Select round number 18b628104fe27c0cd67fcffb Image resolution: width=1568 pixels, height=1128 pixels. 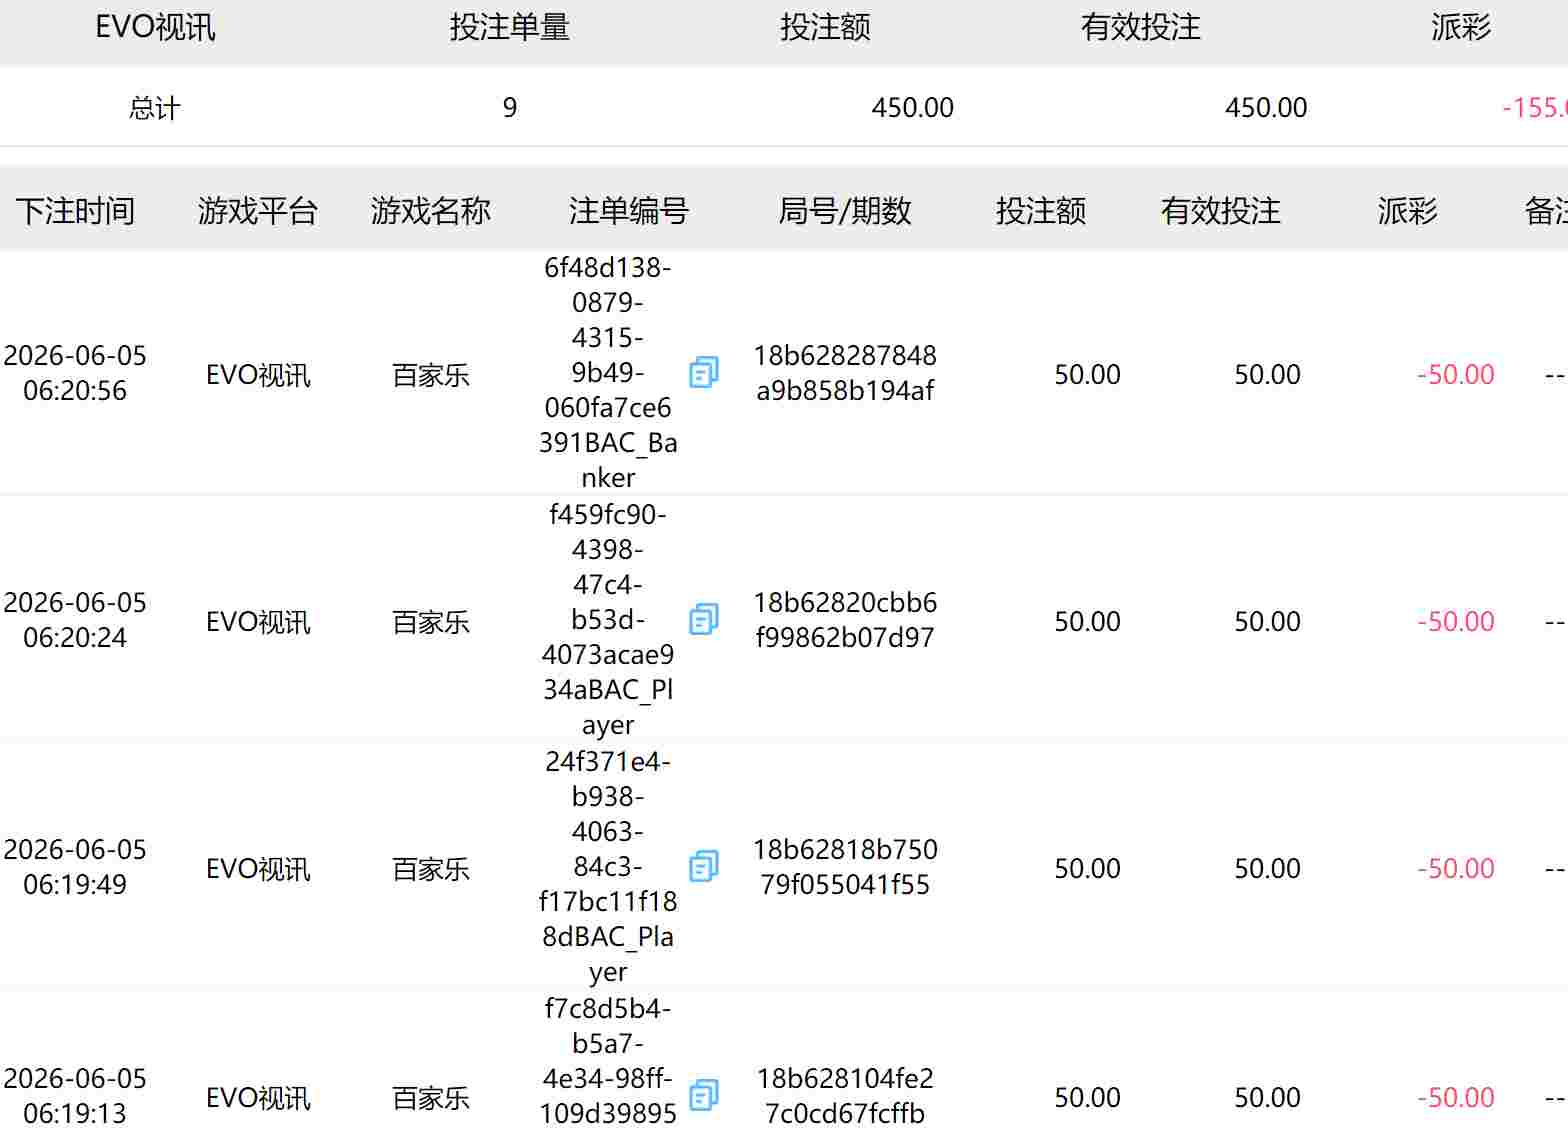coord(845,1096)
